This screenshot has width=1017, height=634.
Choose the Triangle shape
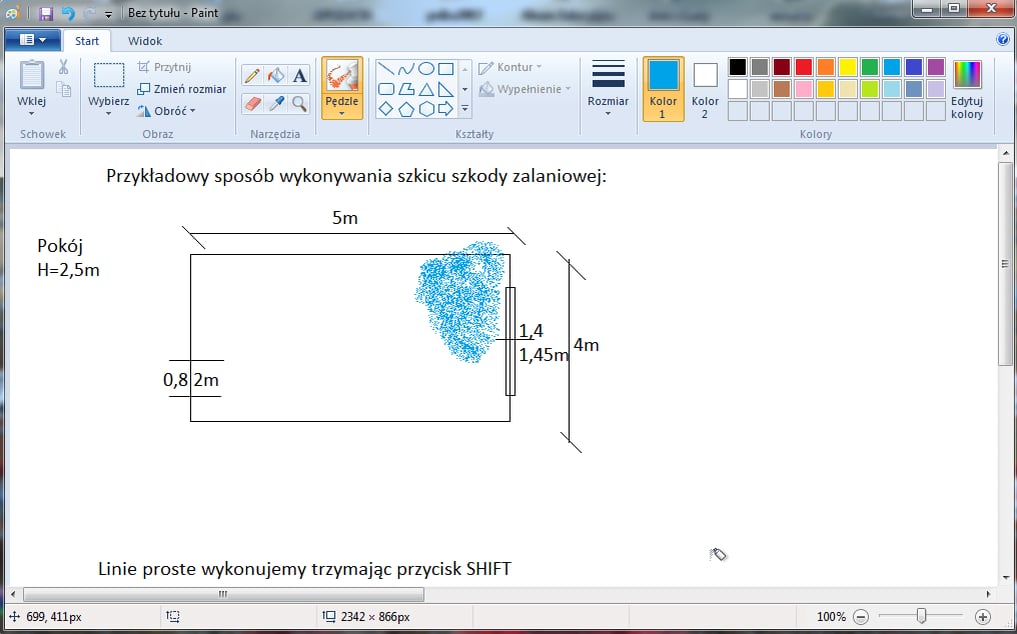coord(425,88)
